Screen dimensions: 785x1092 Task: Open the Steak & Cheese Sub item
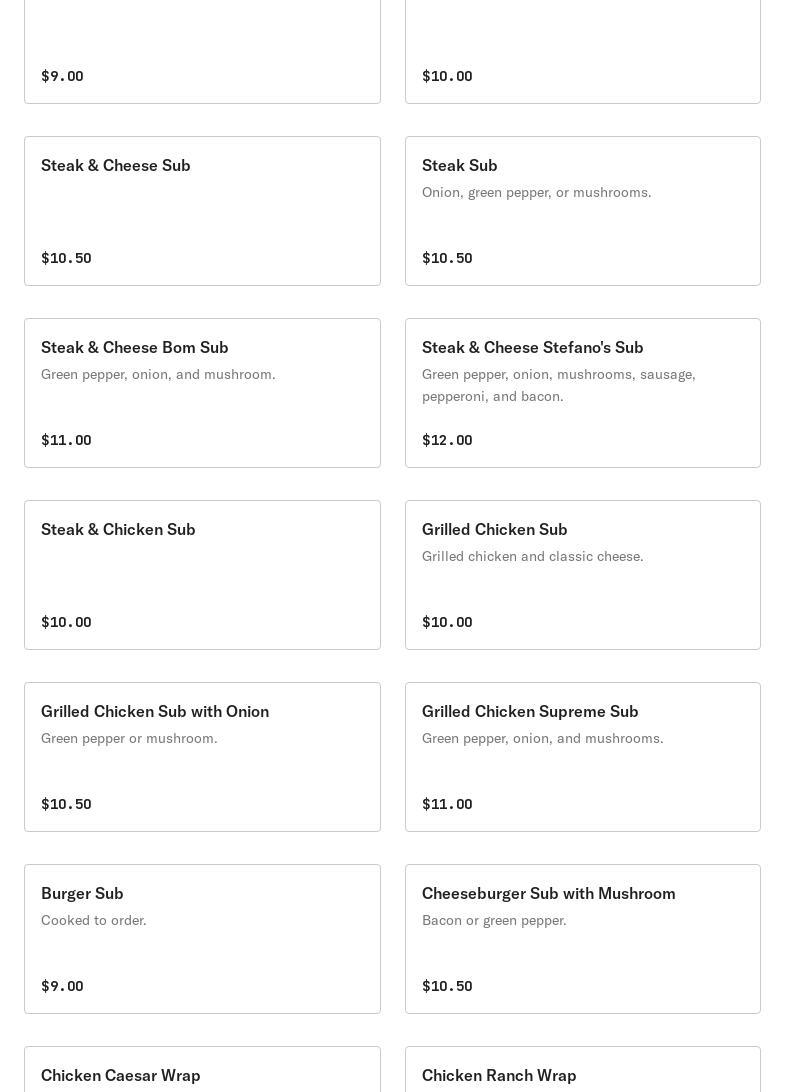click(x=202, y=211)
